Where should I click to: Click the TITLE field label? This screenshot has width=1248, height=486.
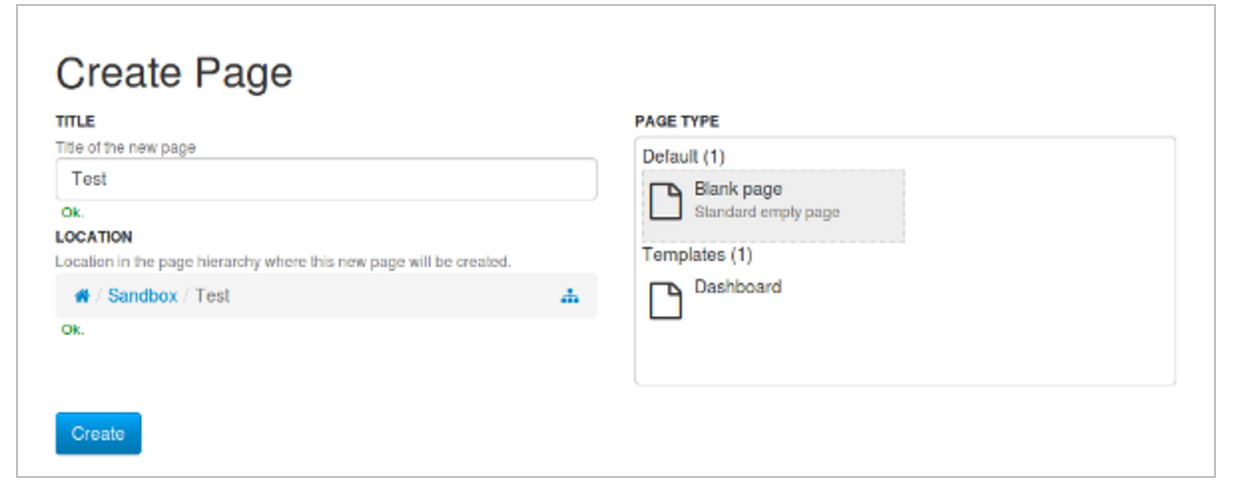(x=75, y=122)
